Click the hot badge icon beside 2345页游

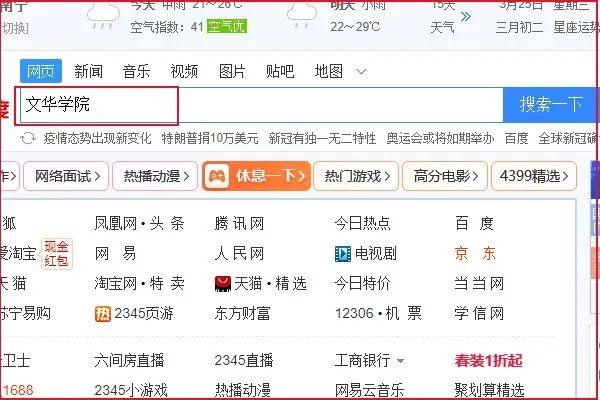103,314
